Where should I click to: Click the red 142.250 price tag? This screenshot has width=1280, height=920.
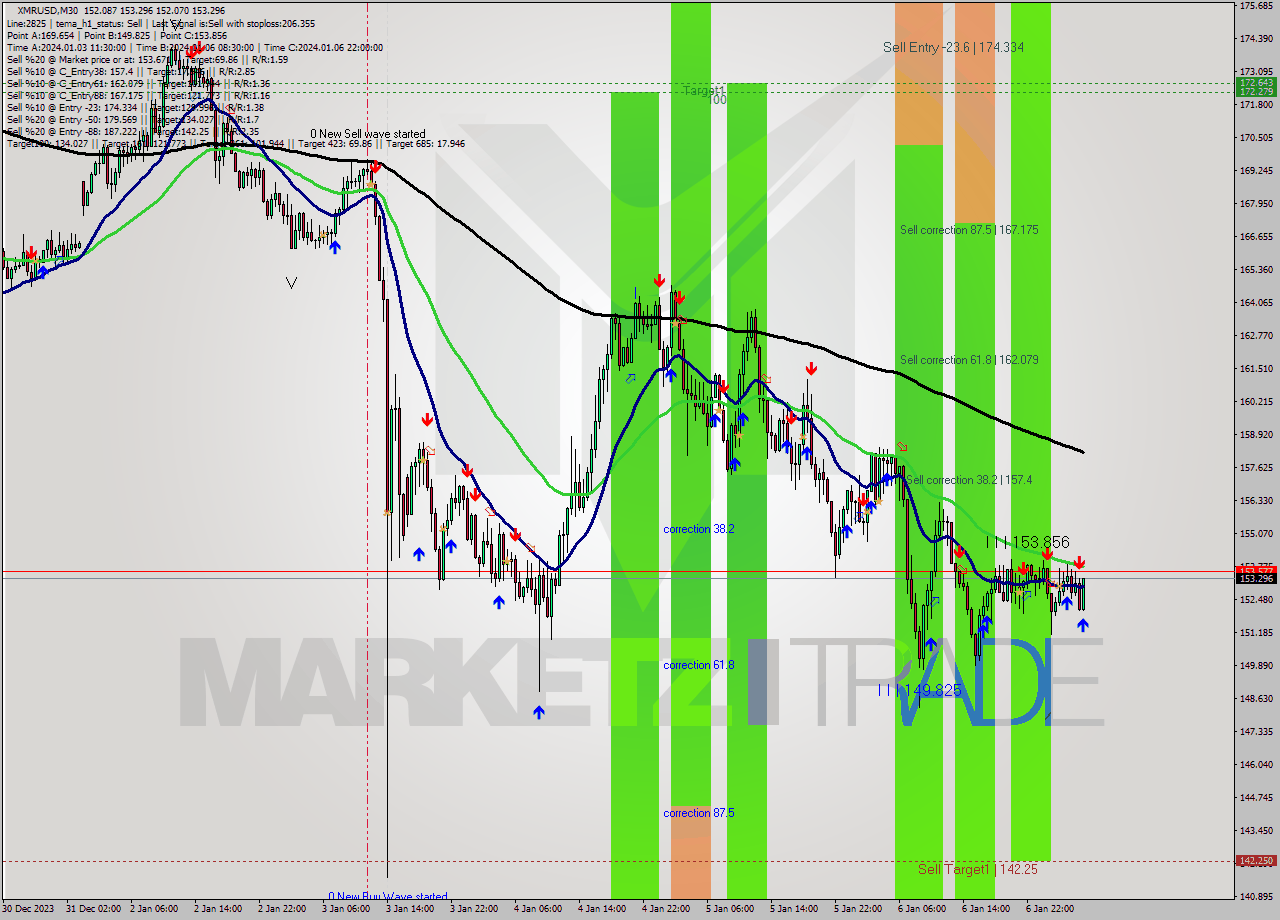[x=1256, y=860]
